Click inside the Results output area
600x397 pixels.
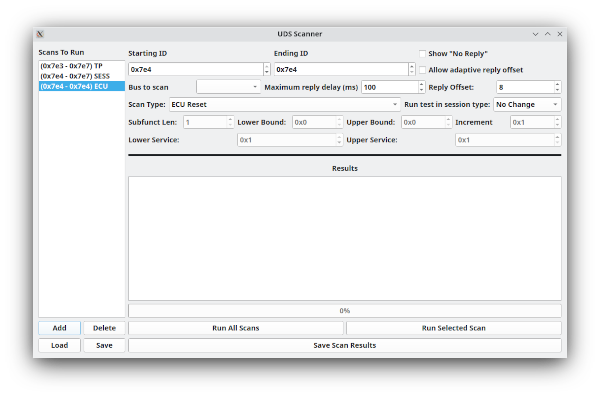(345, 238)
